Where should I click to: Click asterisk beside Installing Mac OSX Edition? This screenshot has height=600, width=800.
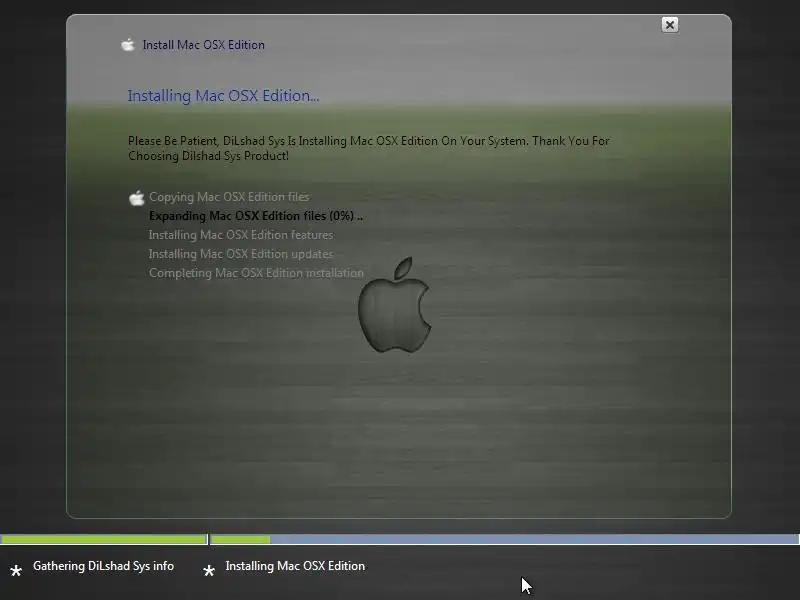[209, 571]
